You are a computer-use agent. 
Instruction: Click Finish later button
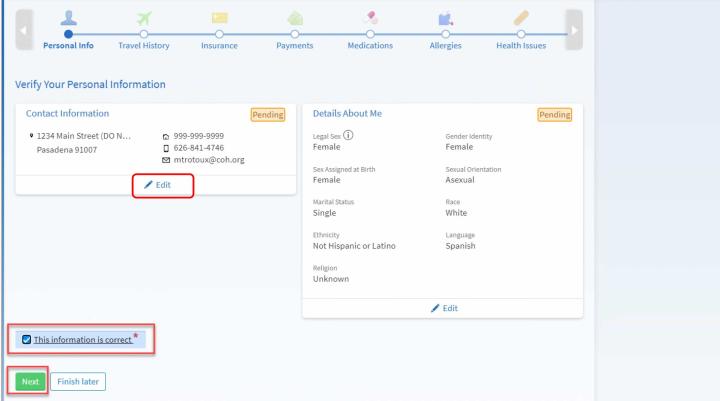click(x=78, y=382)
